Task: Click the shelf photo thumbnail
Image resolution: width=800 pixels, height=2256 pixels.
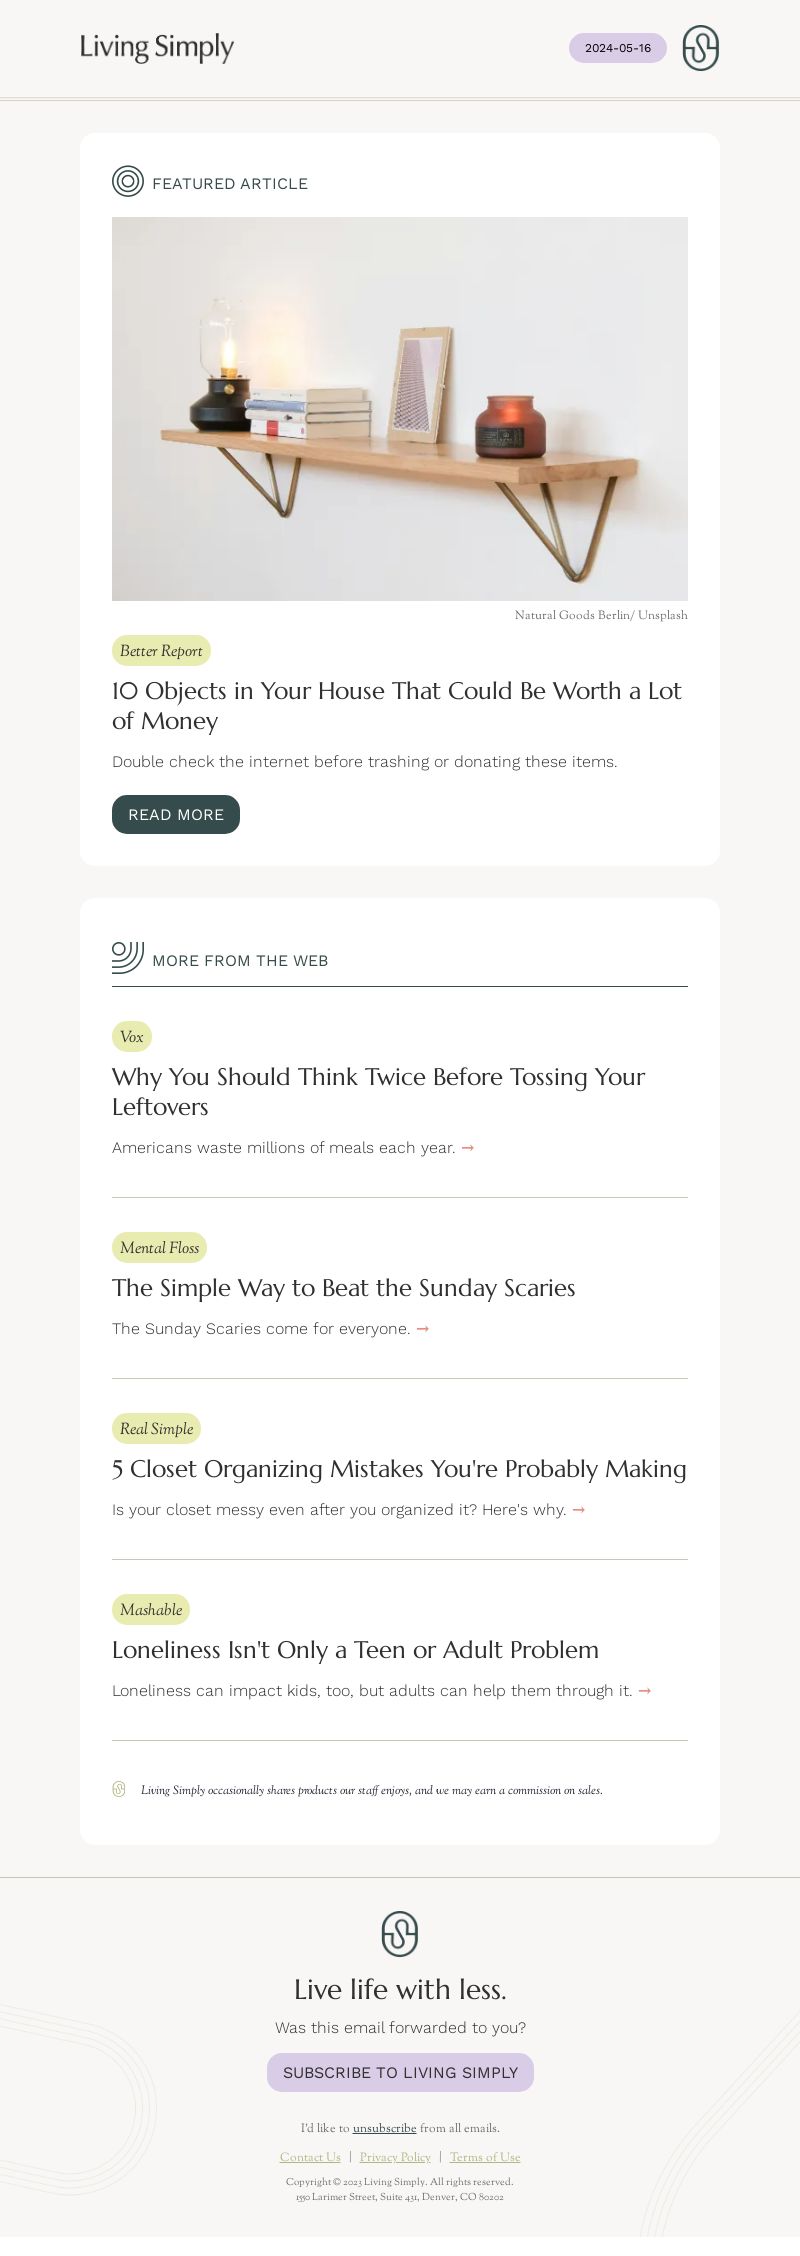Action: tap(400, 409)
